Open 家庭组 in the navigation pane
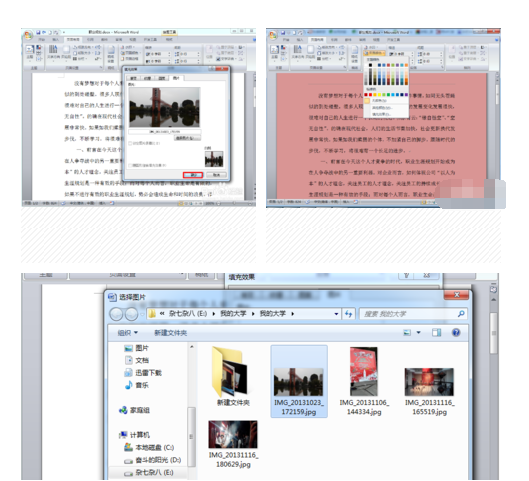 click(134, 410)
